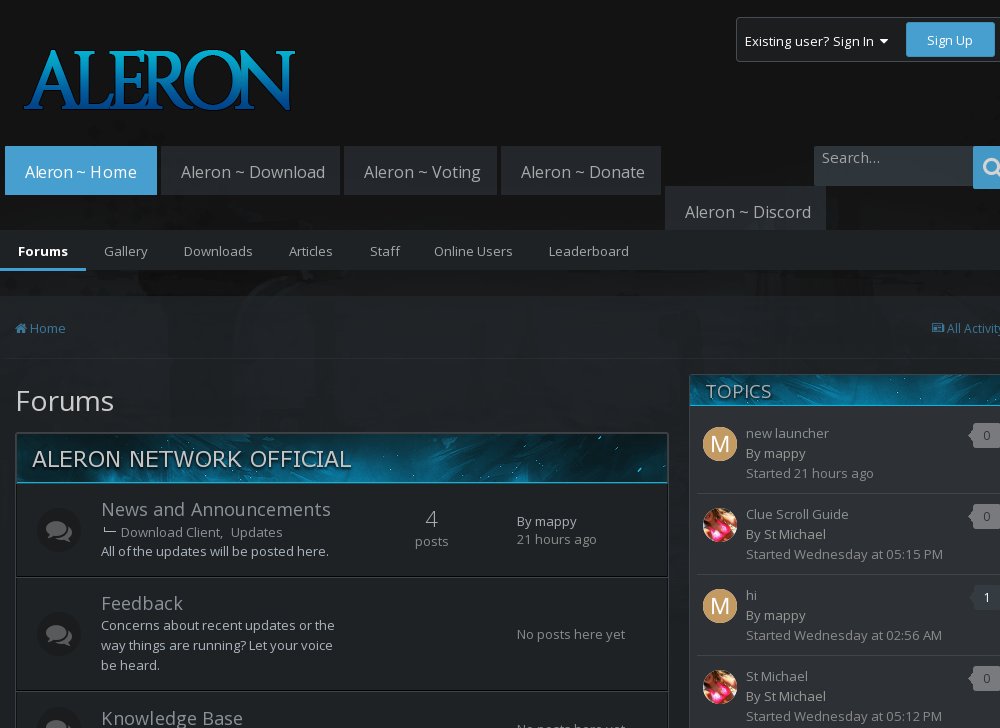1000x728 pixels.
Task: Select the magnifying glass search icon
Action: (x=991, y=167)
